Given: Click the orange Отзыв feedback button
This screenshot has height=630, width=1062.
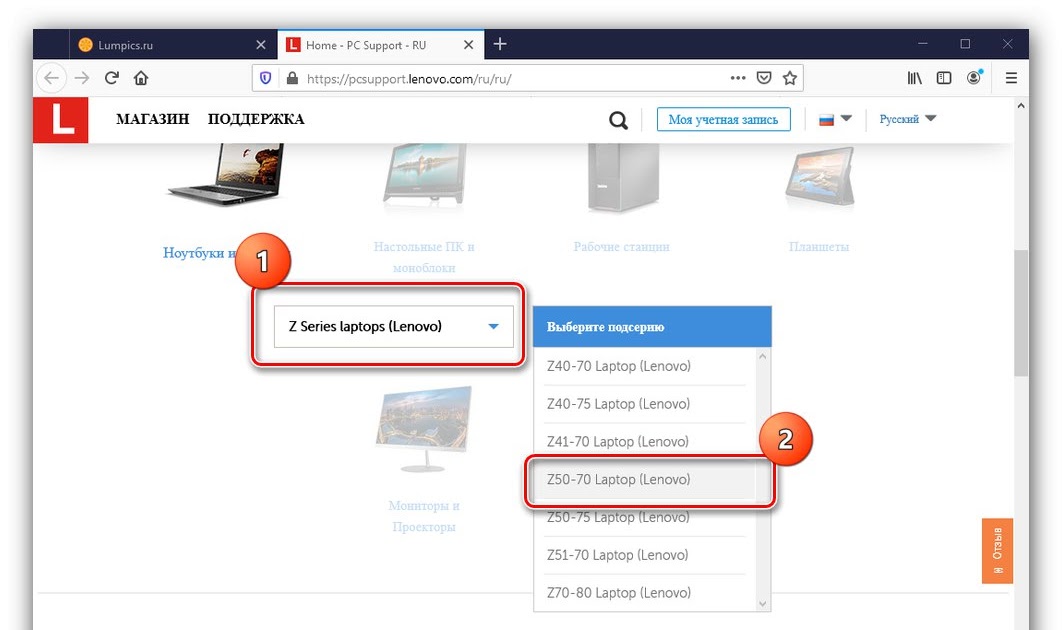Looking at the screenshot, I should point(998,551).
